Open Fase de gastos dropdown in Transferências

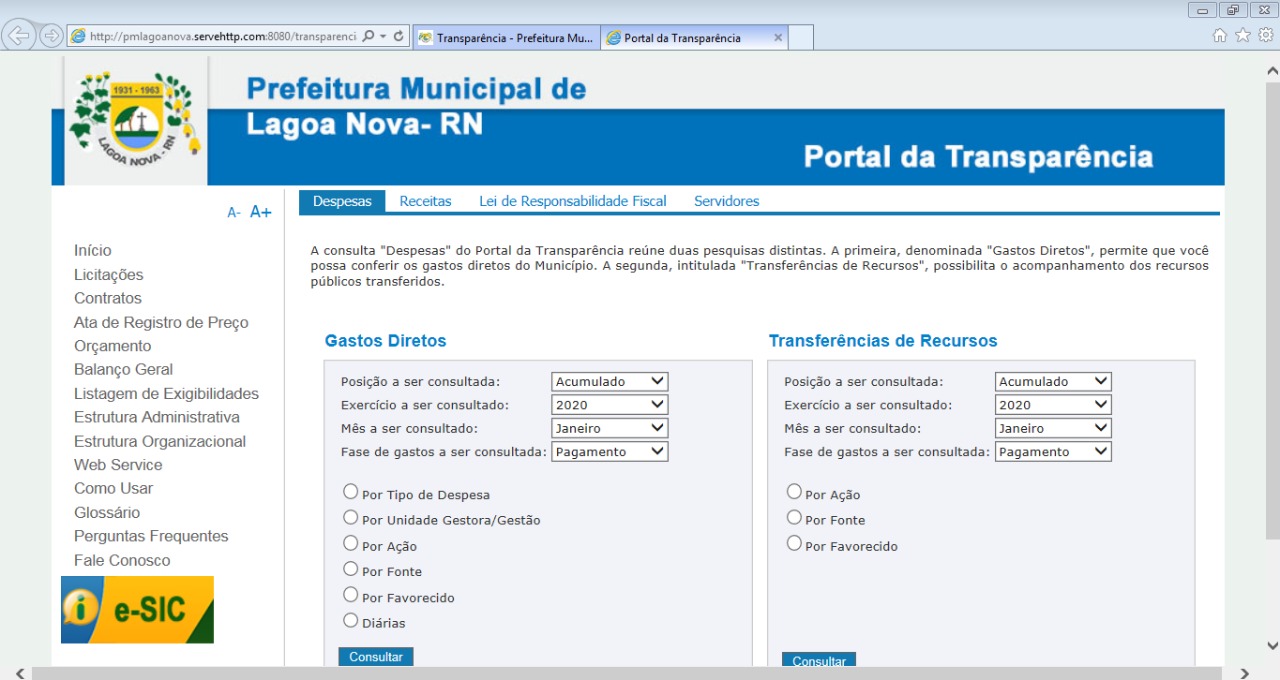[1053, 452]
